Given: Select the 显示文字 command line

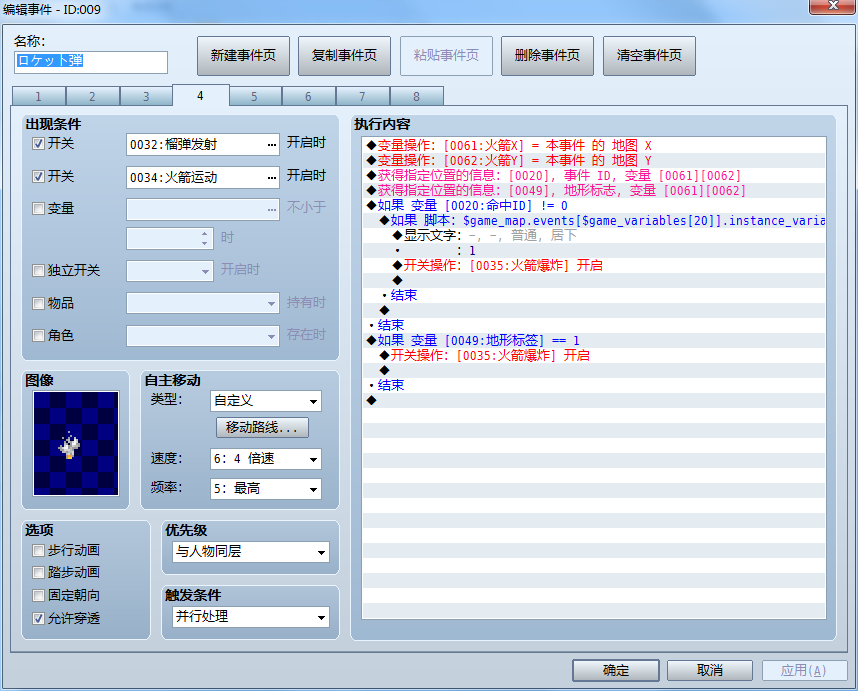Looking at the screenshot, I should 594,235.
